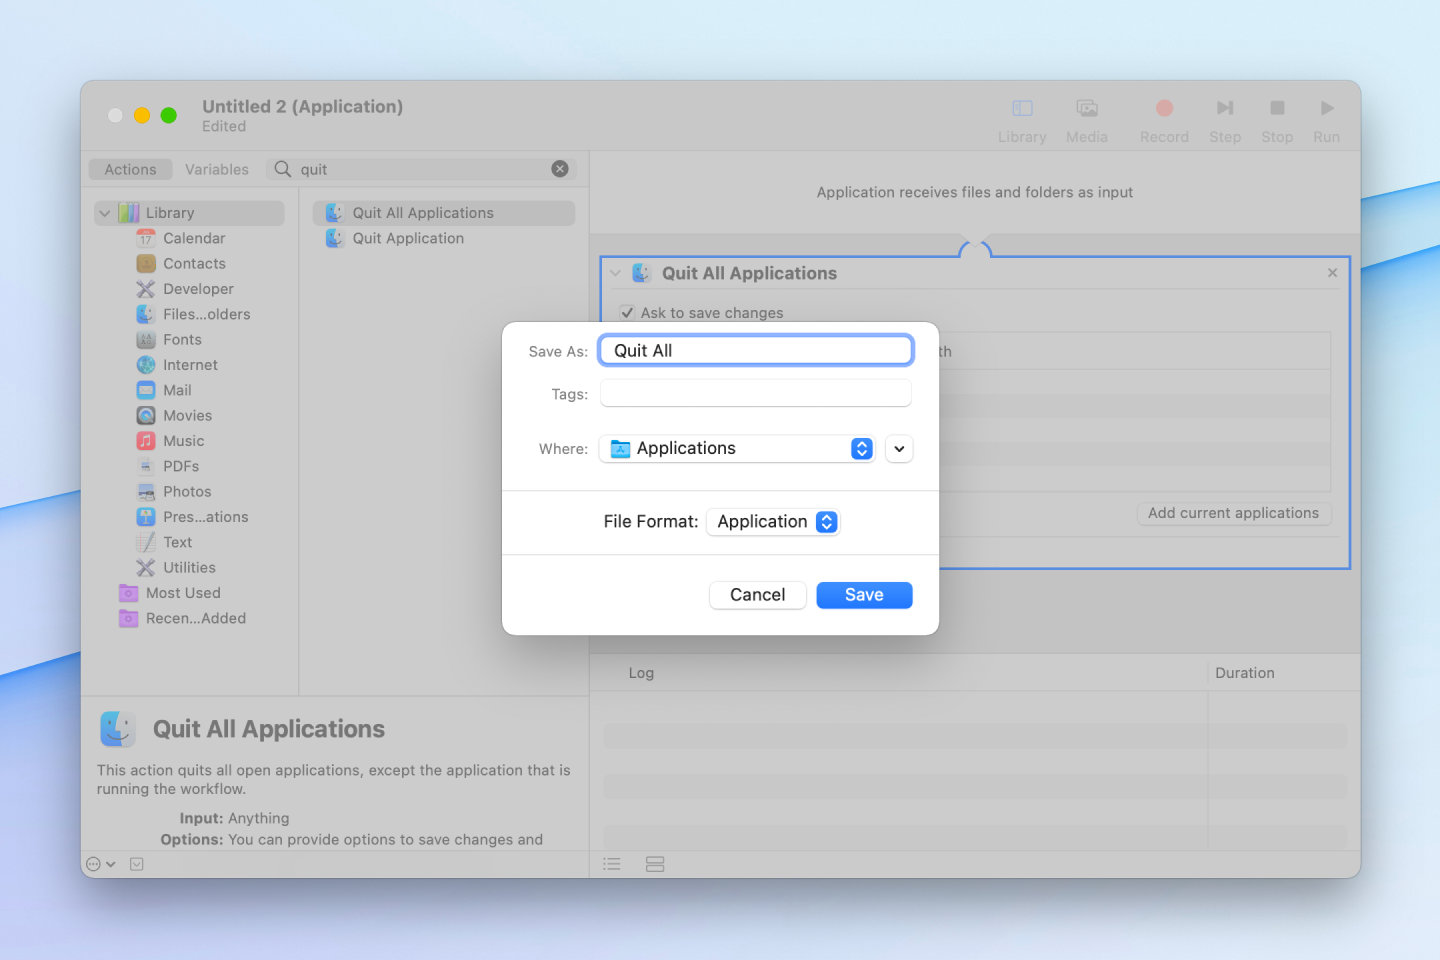This screenshot has width=1440, height=960.
Task: Select Utilities in the Library list
Action: (x=189, y=568)
